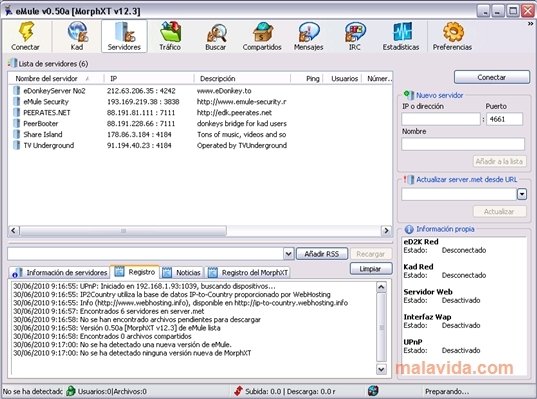Sort servers by IP column

click(x=149, y=78)
